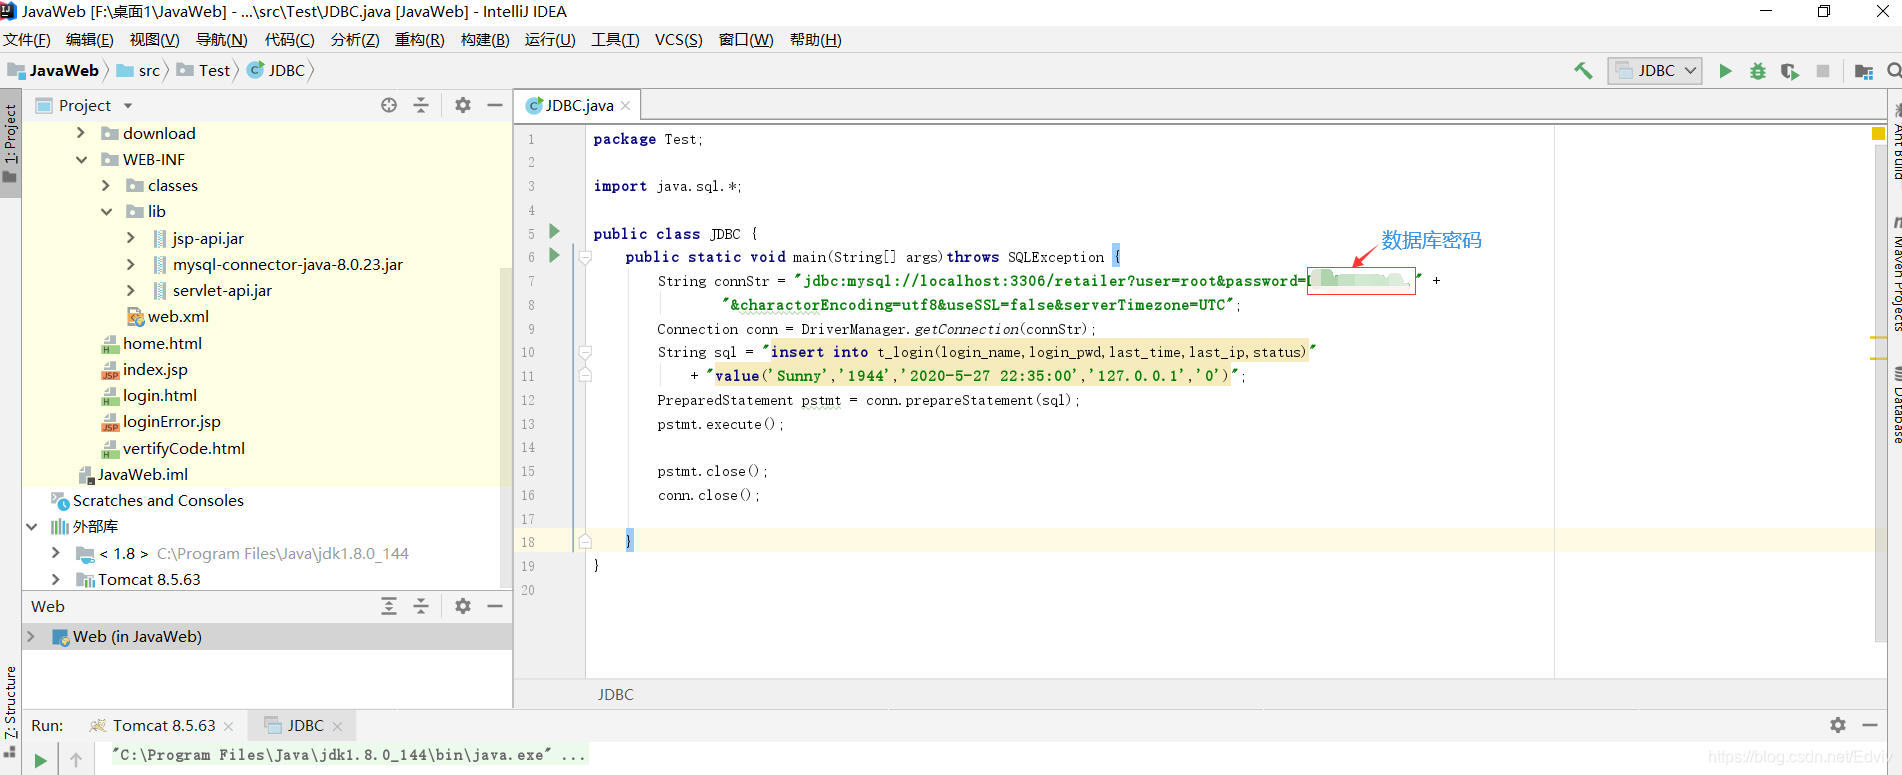Run with coverage using the shield icon
The image size is (1902, 775).
1790,71
